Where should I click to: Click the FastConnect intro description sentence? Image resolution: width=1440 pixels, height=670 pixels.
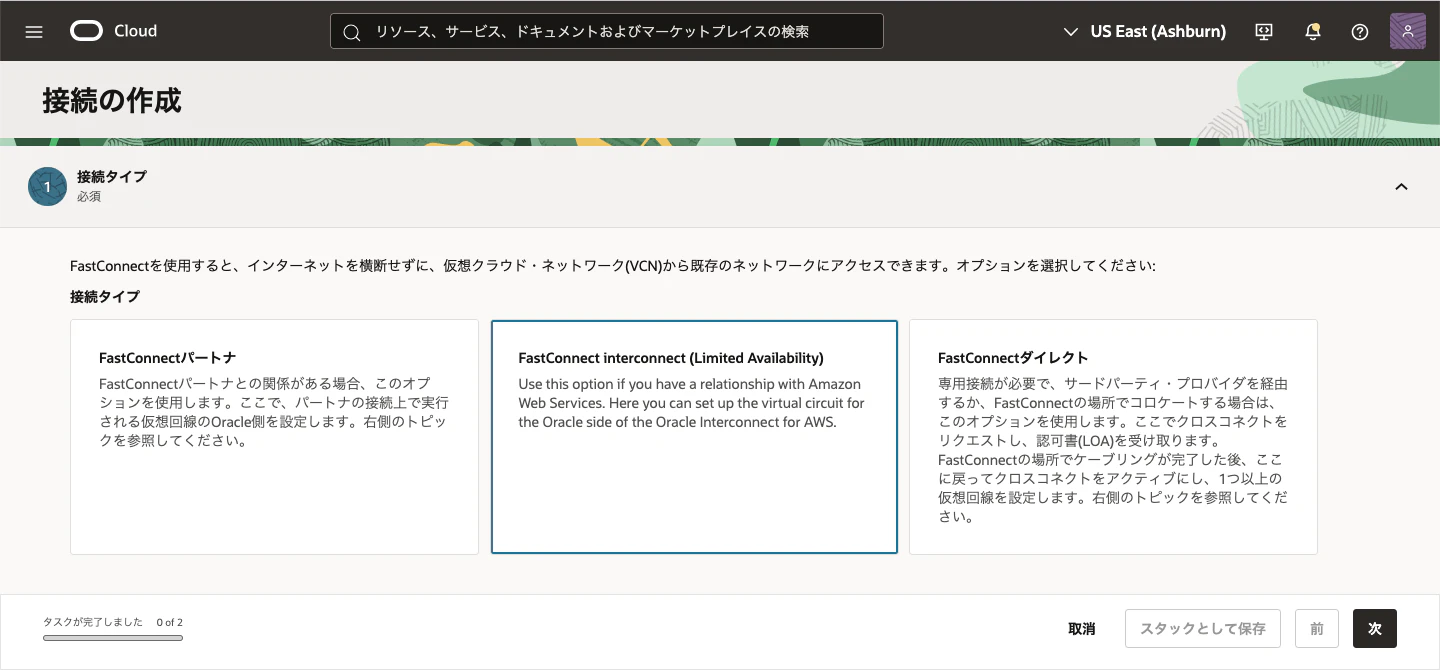(613, 267)
